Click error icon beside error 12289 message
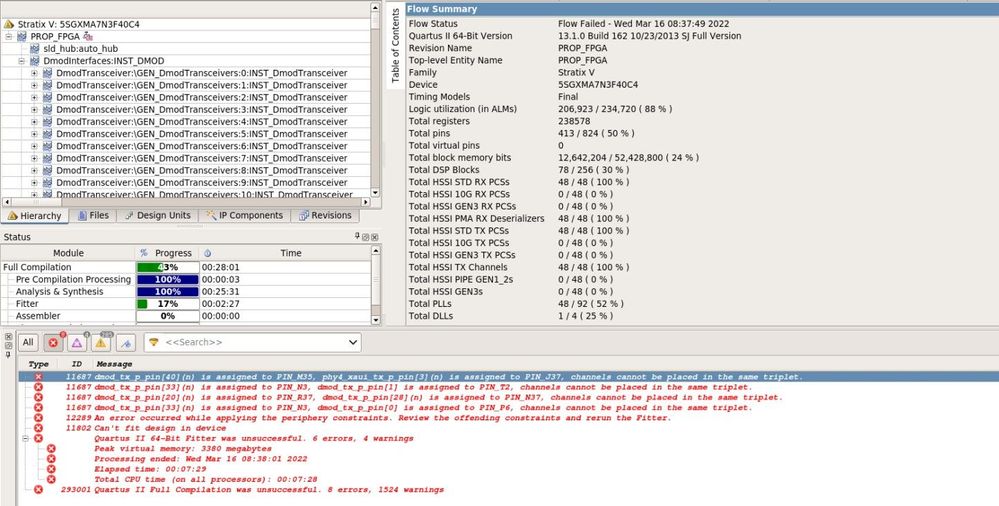999x506 pixels. click(38, 417)
